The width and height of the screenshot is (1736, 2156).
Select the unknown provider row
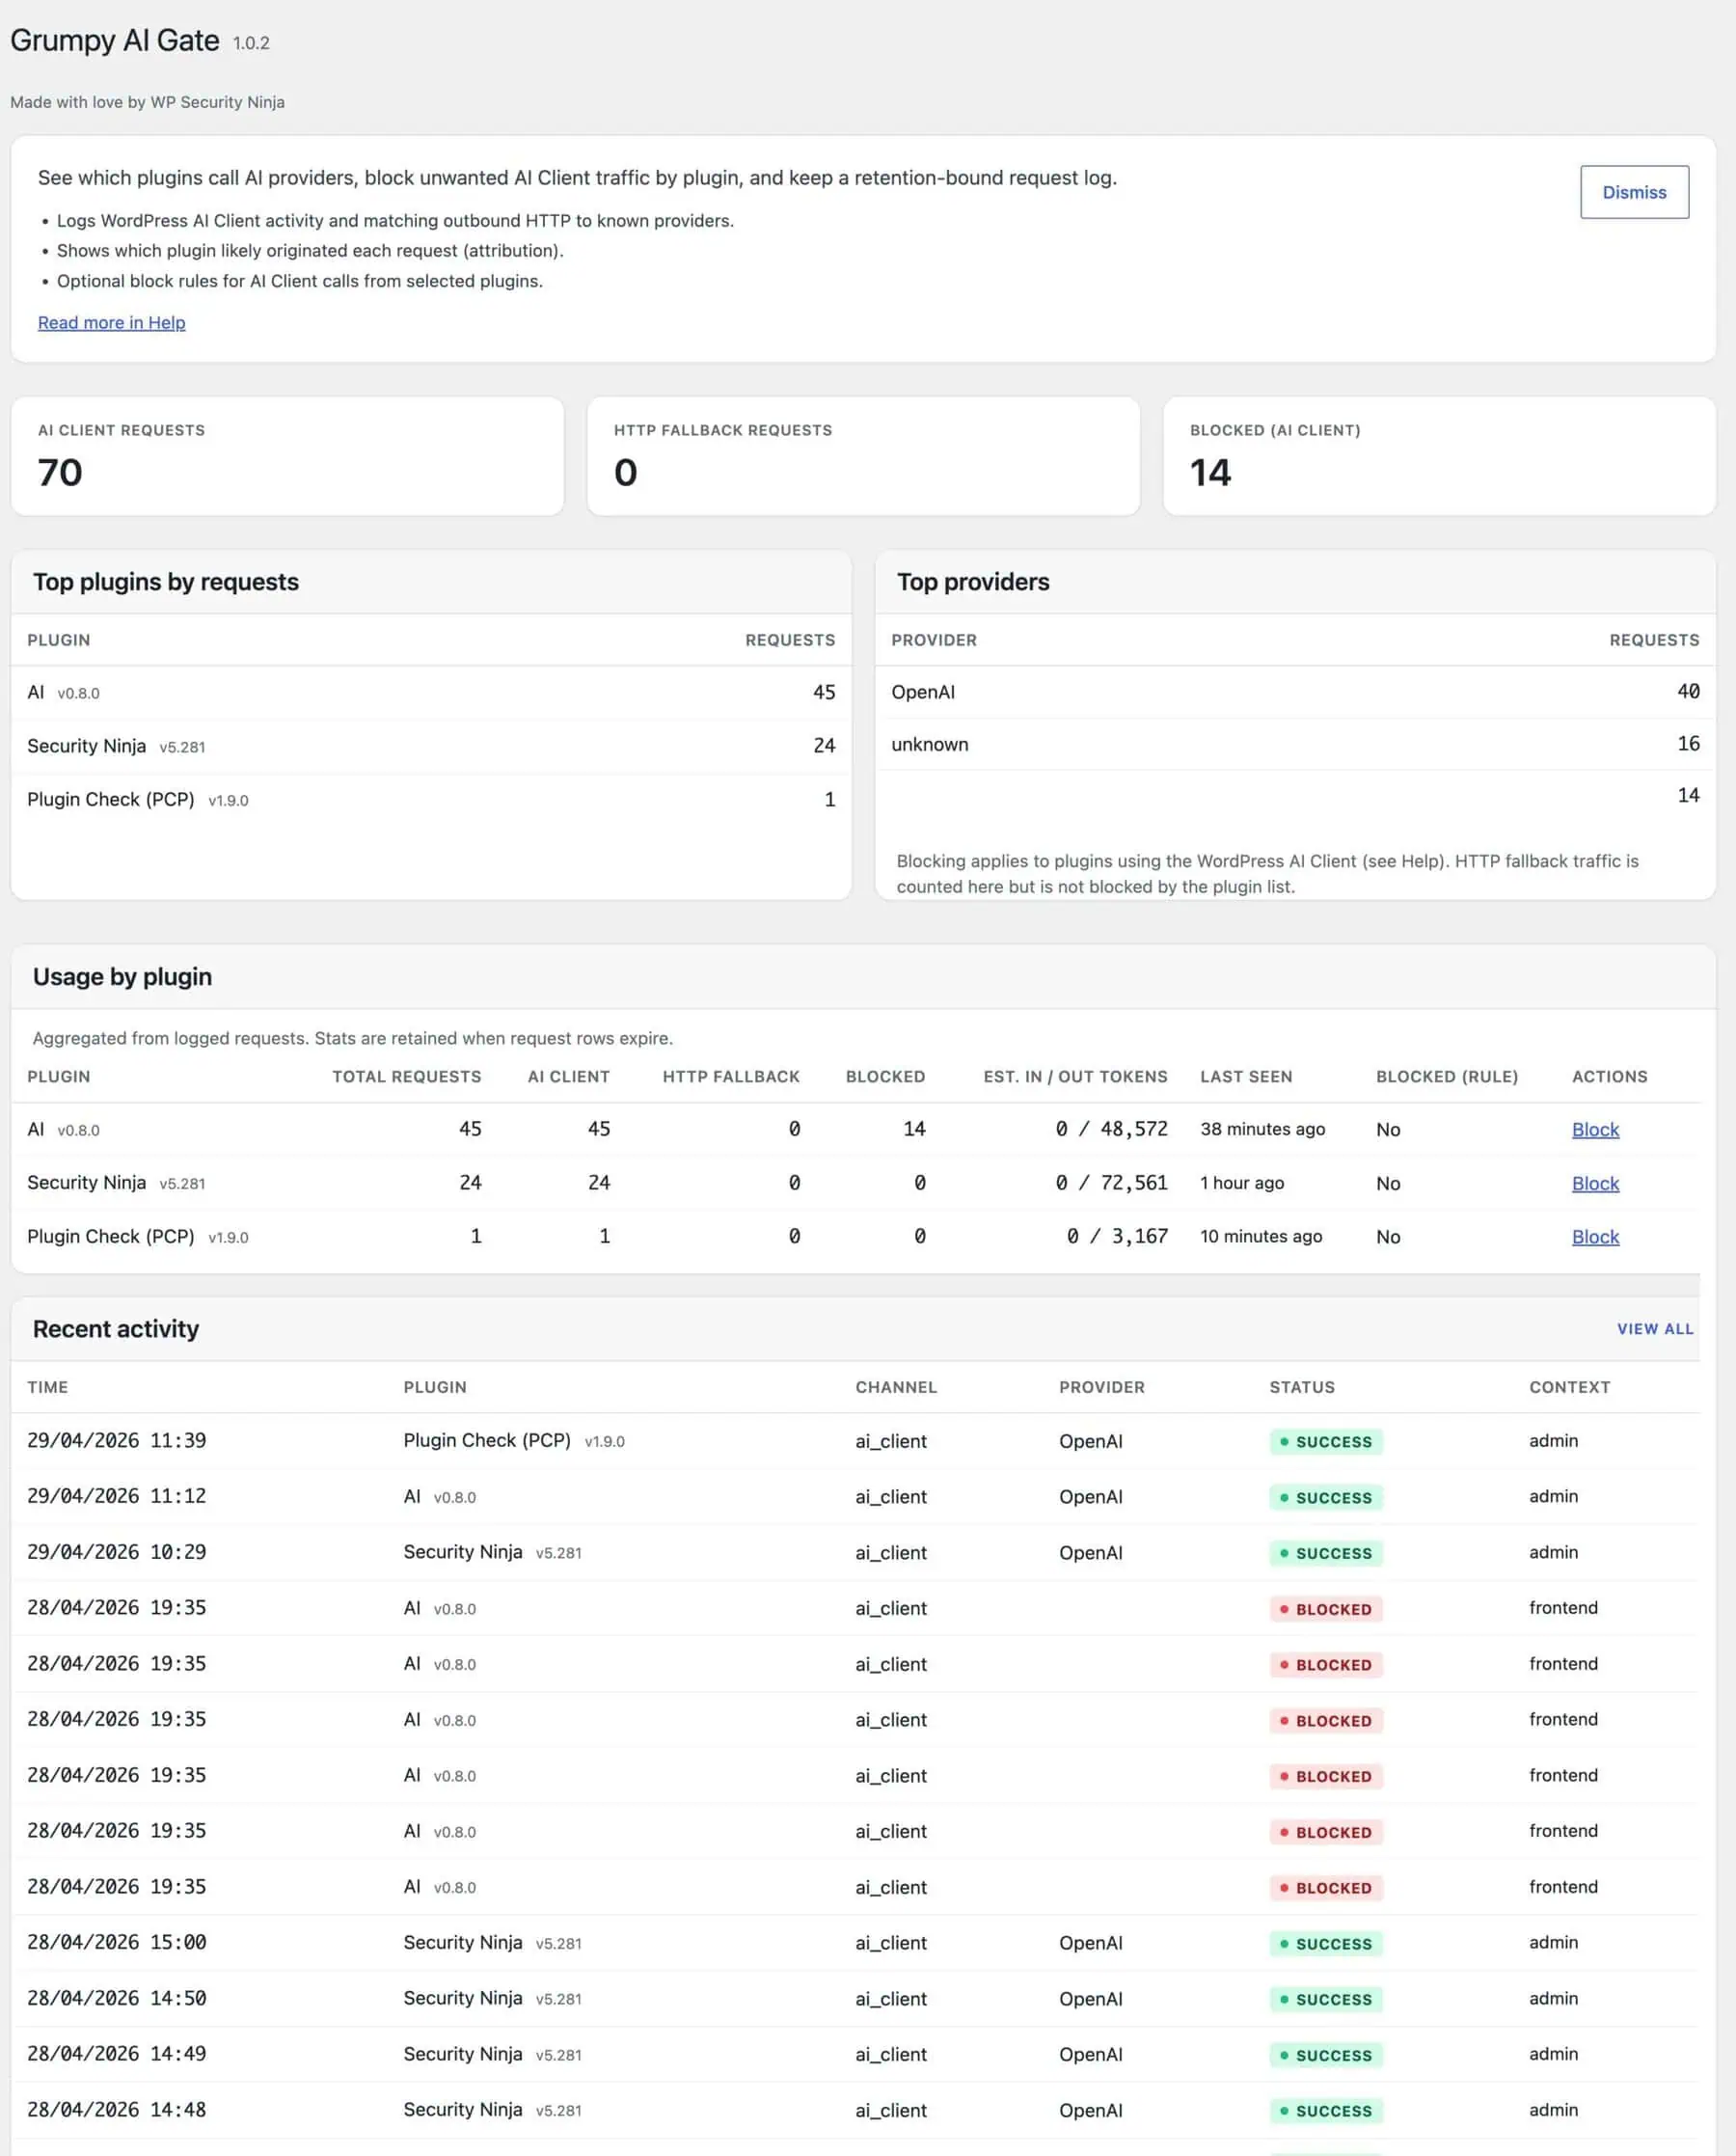click(x=1295, y=744)
